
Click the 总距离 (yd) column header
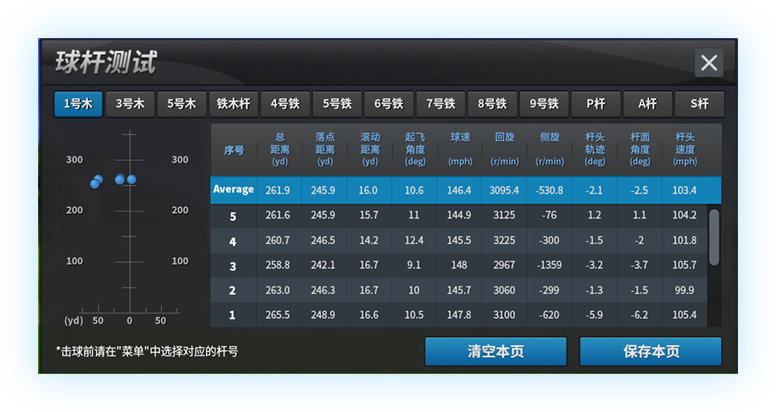pos(280,149)
